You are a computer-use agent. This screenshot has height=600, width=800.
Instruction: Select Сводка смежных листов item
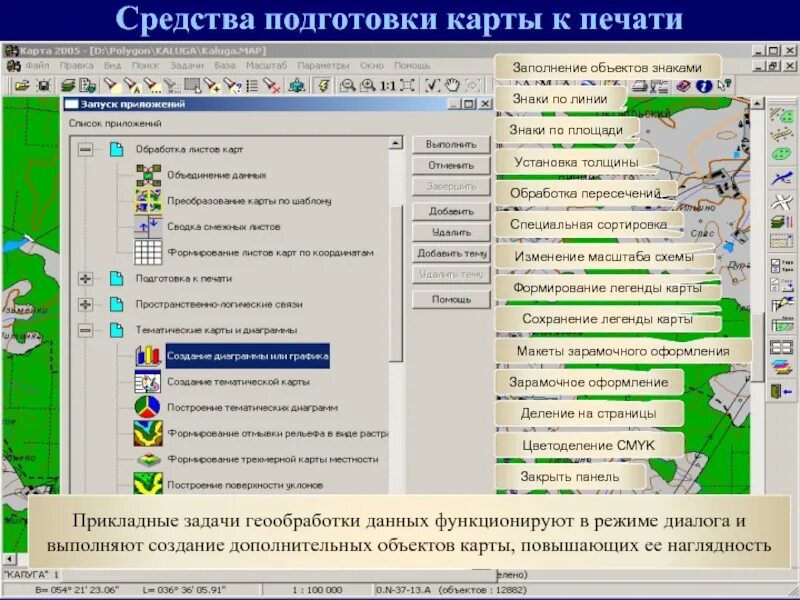(x=223, y=227)
